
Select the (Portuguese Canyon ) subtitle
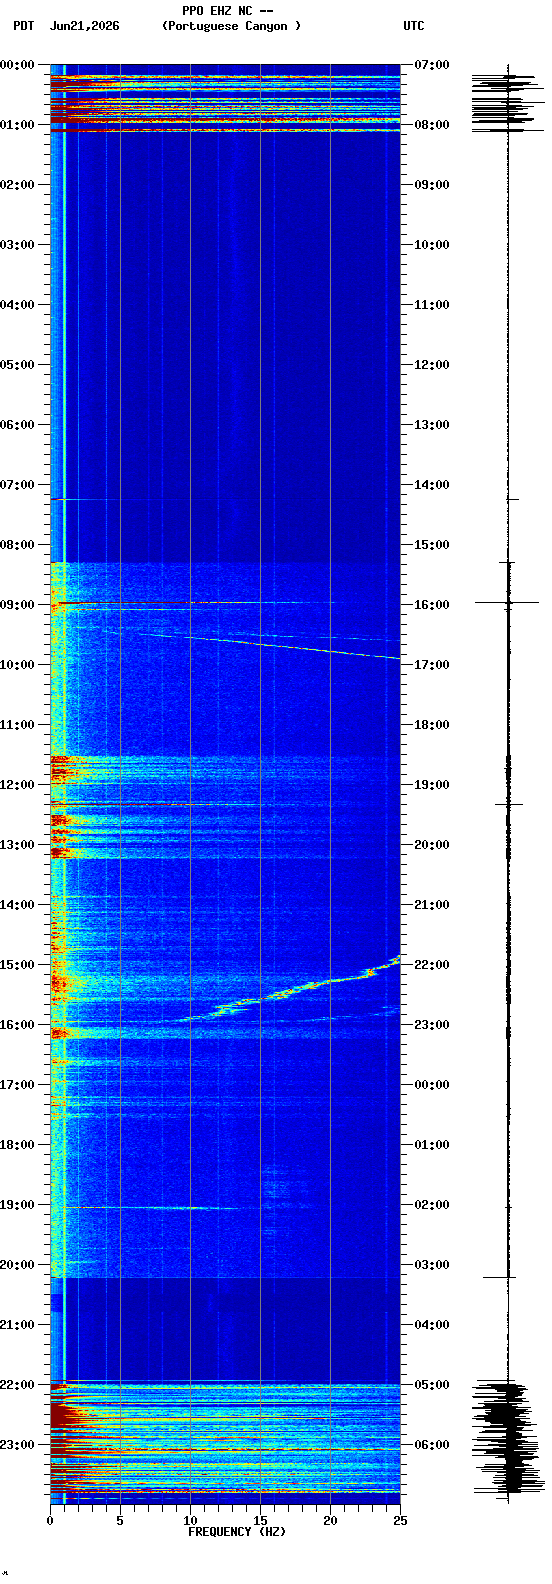231,26
